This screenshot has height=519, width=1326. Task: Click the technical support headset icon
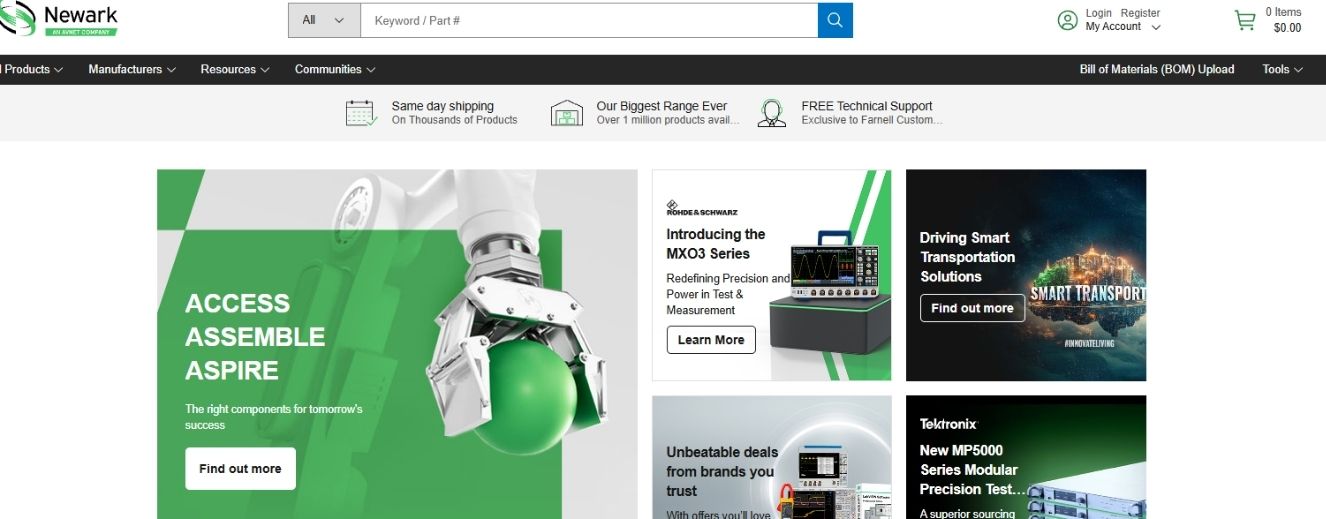point(771,113)
